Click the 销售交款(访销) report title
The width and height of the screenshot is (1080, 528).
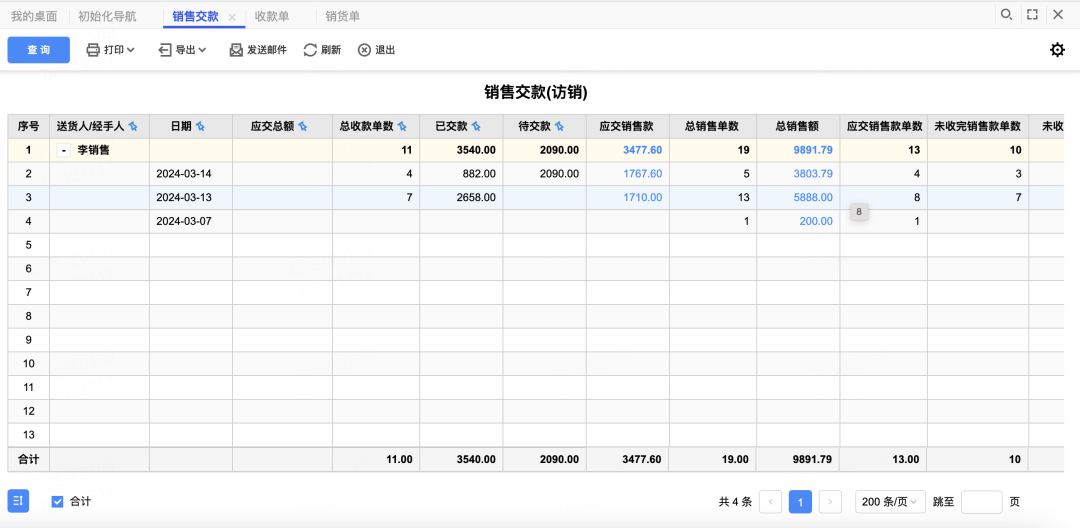[536, 92]
